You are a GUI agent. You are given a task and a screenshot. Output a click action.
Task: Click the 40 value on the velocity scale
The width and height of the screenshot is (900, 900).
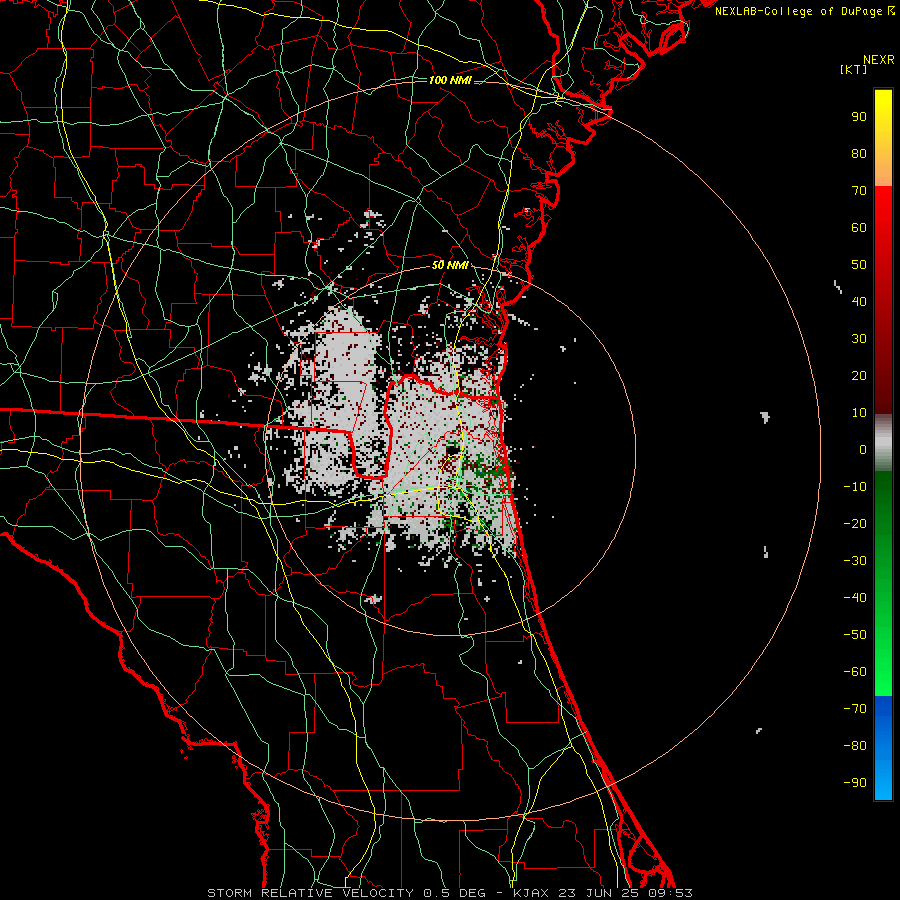(x=859, y=302)
